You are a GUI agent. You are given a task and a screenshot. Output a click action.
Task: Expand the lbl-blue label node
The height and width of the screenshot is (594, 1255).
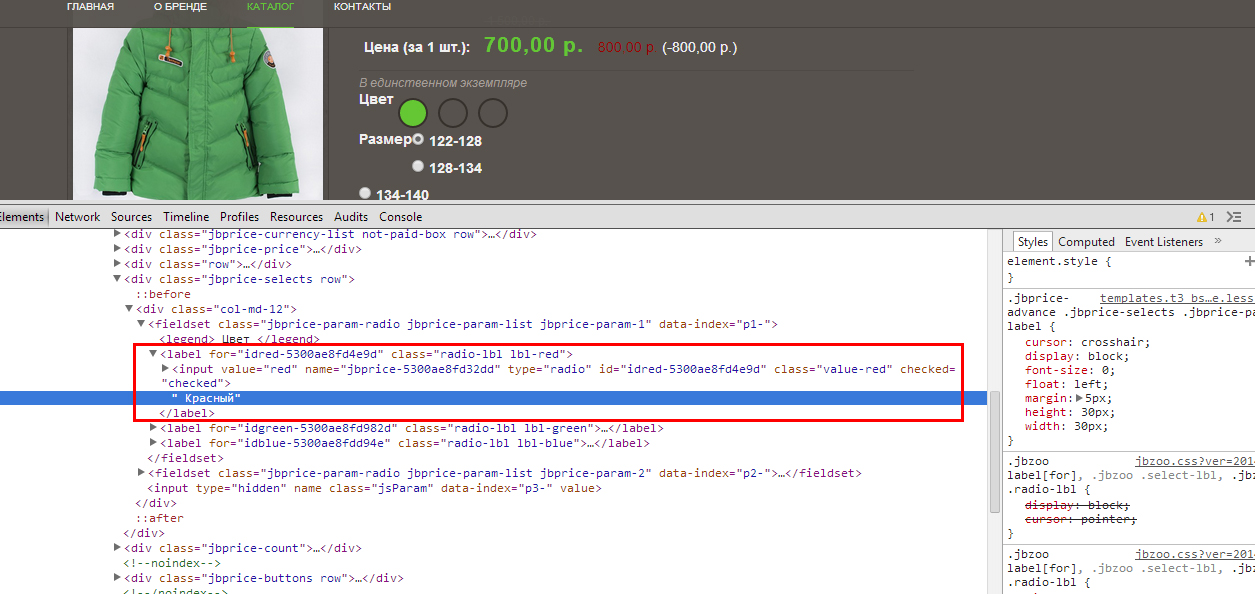pyautogui.click(x=154, y=443)
